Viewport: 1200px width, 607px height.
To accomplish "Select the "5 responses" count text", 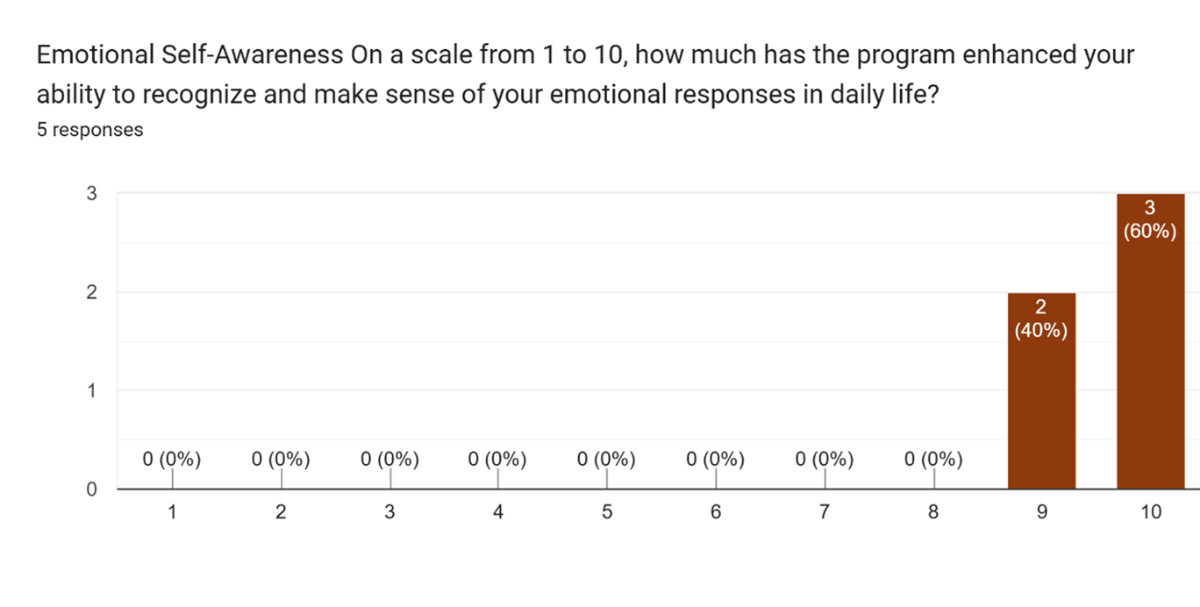I will tap(90, 130).
